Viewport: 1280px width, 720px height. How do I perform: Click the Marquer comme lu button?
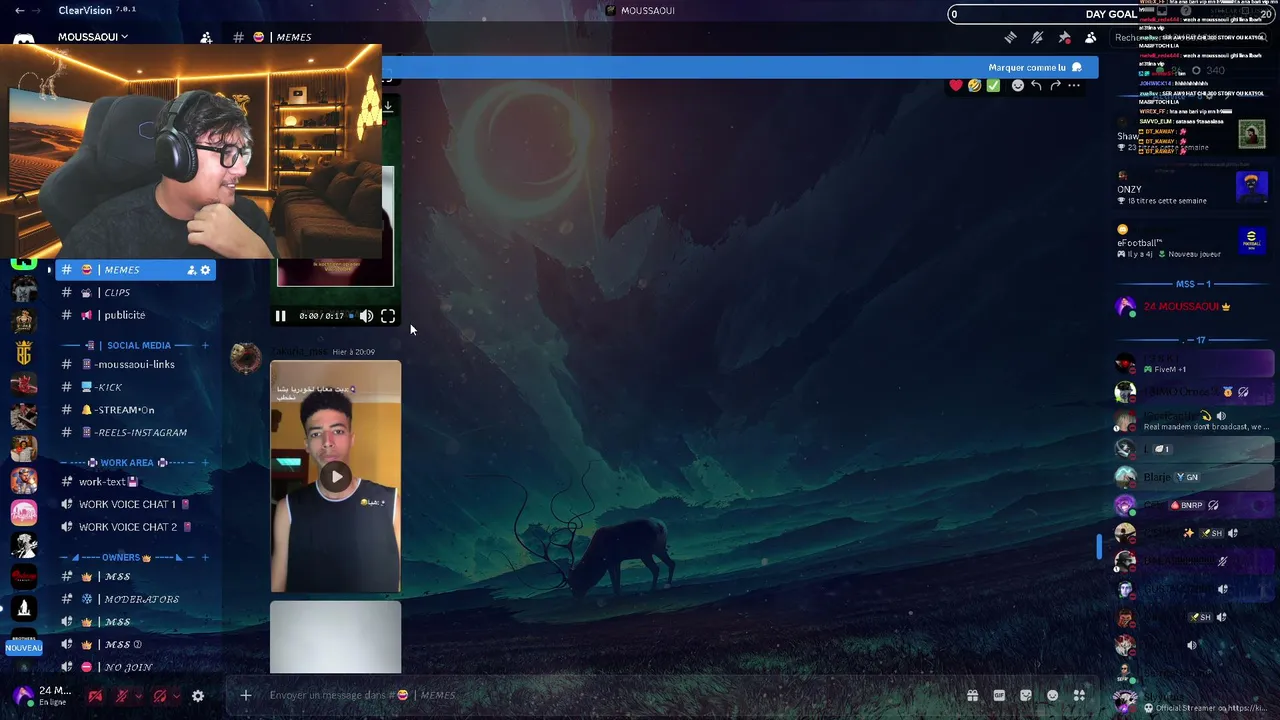pos(1035,67)
